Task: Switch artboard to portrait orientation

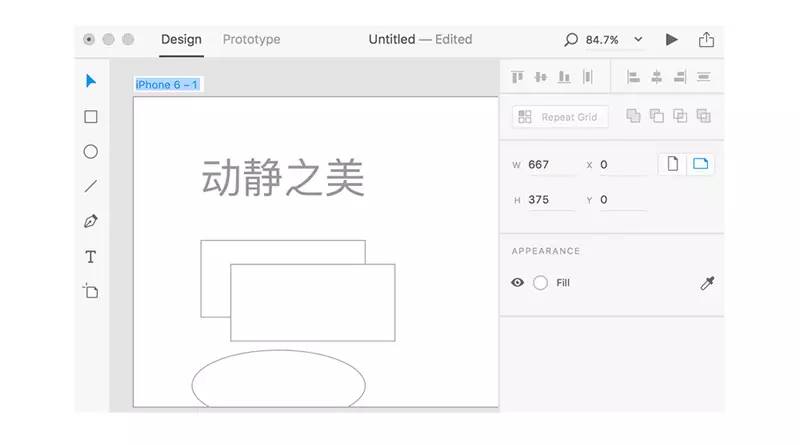Action: (x=673, y=164)
